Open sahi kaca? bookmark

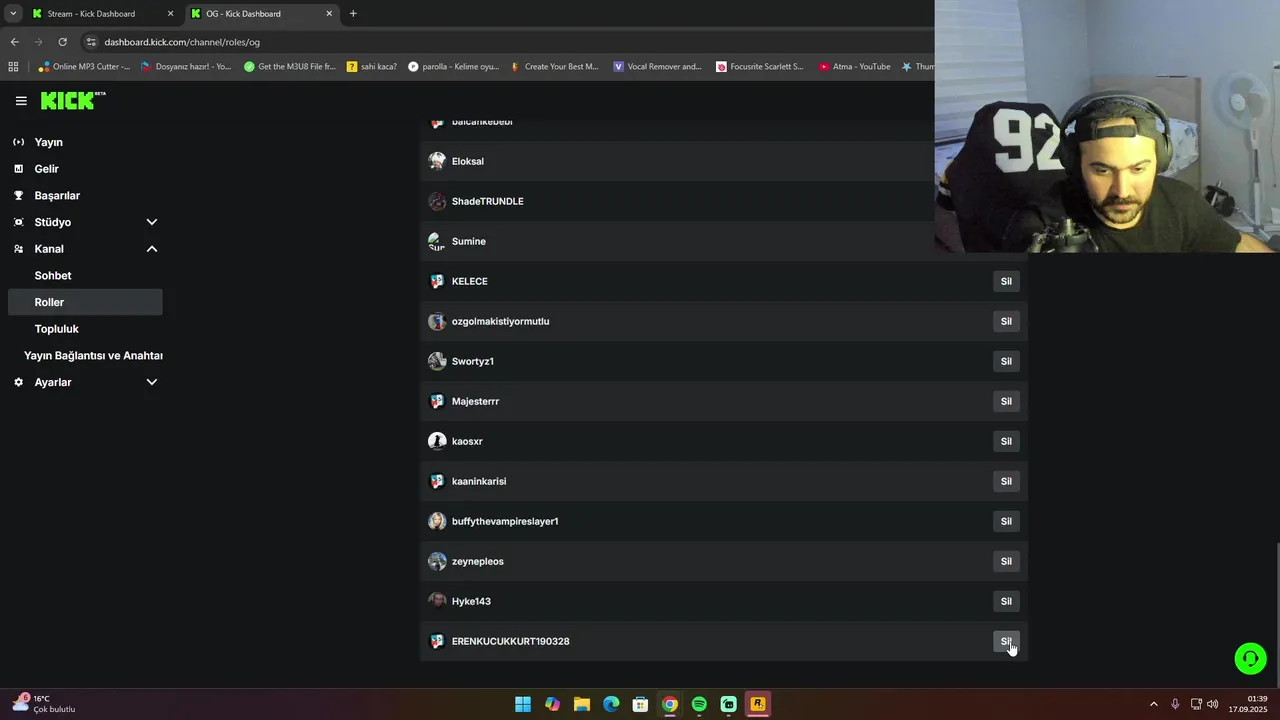point(372,67)
